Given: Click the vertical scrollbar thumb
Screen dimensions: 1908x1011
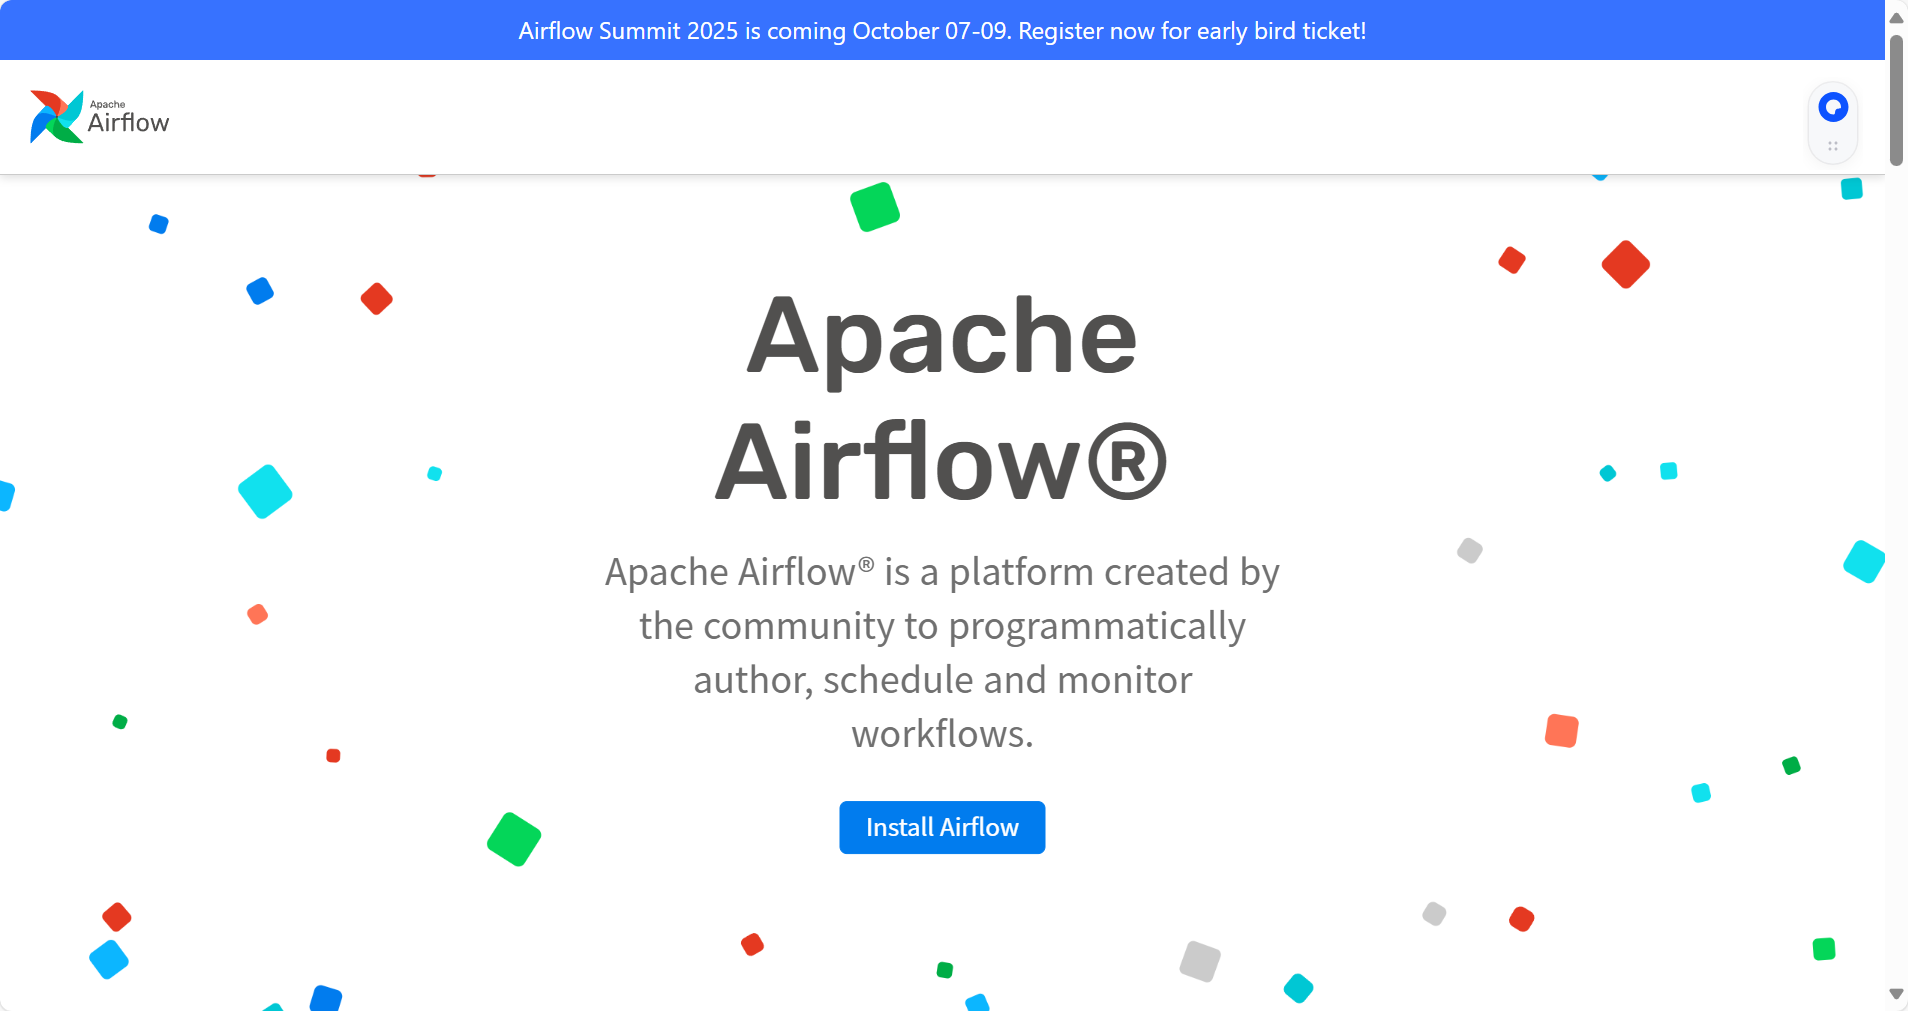Looking at the screenshot, I should (x=1896, y=100).
